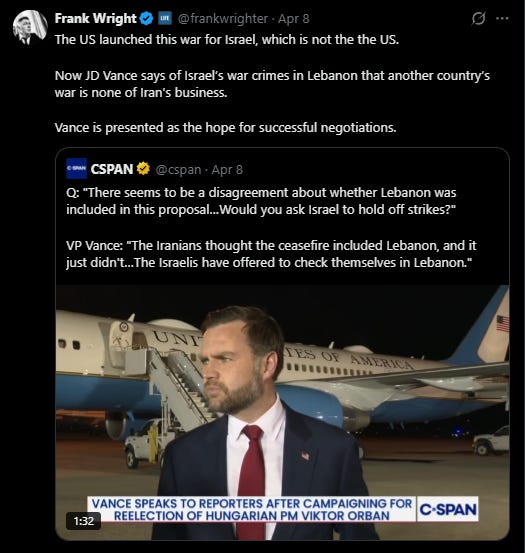Click CSPAN's gold verified badge
The width and height of the screenshot is (525, 553).
point(143,169)
